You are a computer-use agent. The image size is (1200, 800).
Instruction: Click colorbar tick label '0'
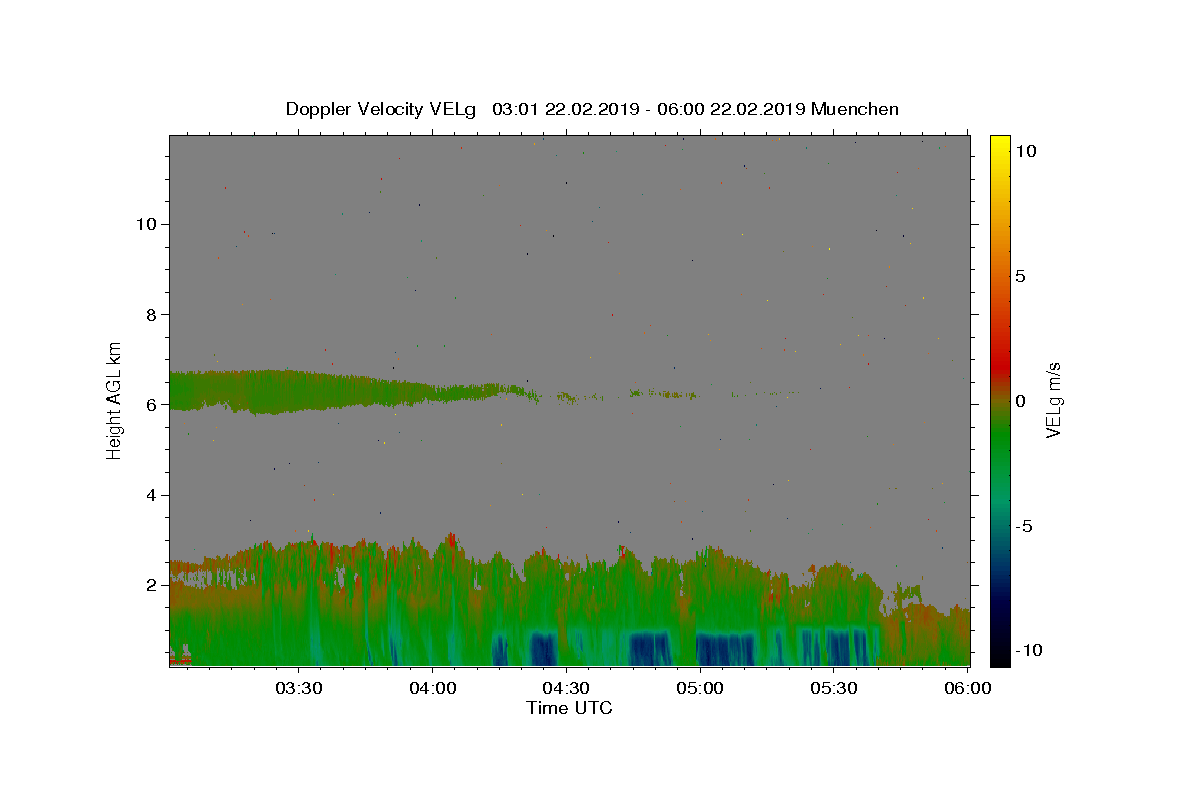1019,401
